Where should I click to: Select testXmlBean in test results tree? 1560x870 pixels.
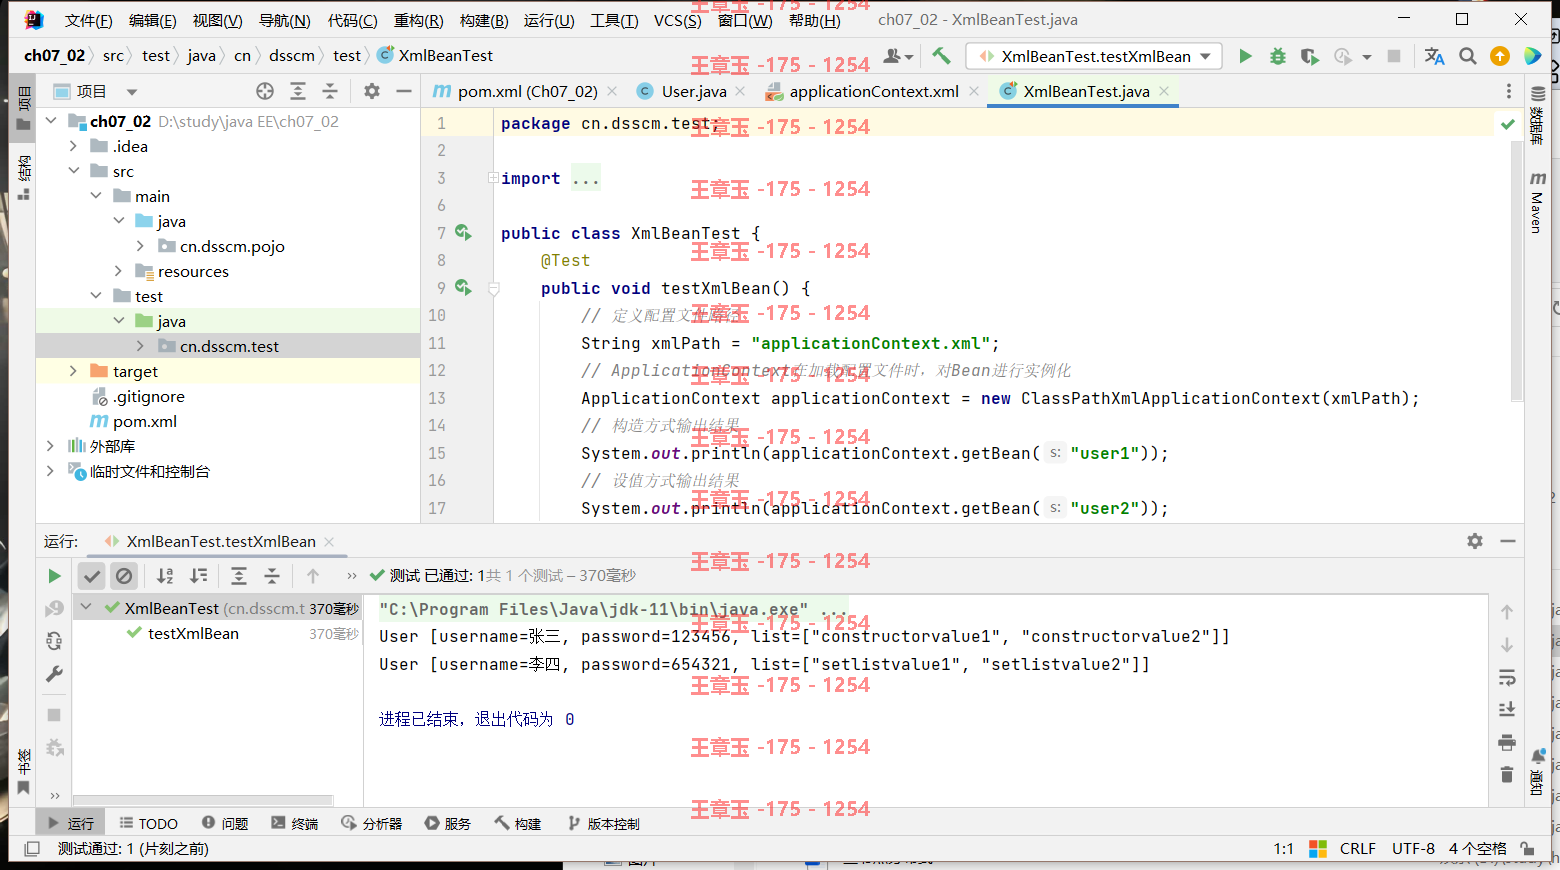[193, 633]
